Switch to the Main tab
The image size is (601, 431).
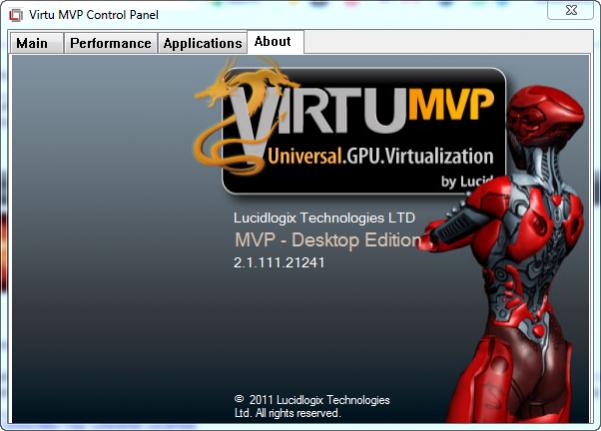[36, 43]
